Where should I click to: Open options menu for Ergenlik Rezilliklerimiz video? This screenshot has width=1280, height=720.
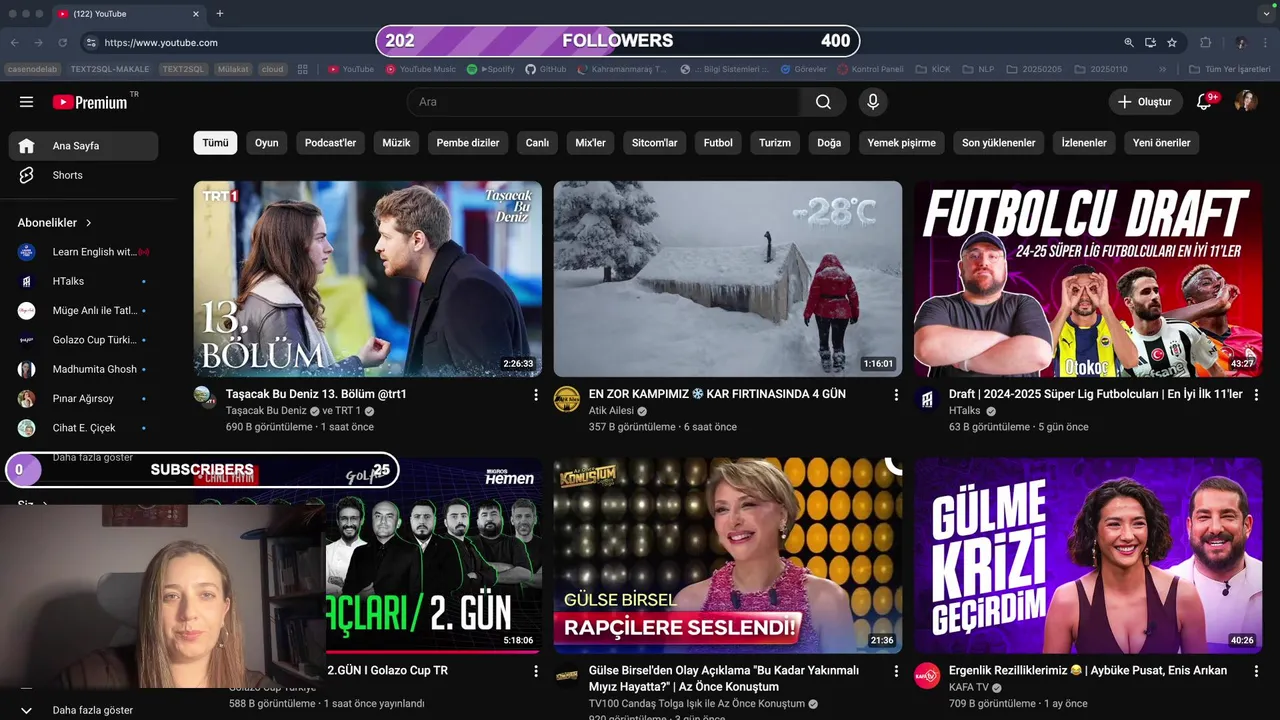pos(1257,671)
